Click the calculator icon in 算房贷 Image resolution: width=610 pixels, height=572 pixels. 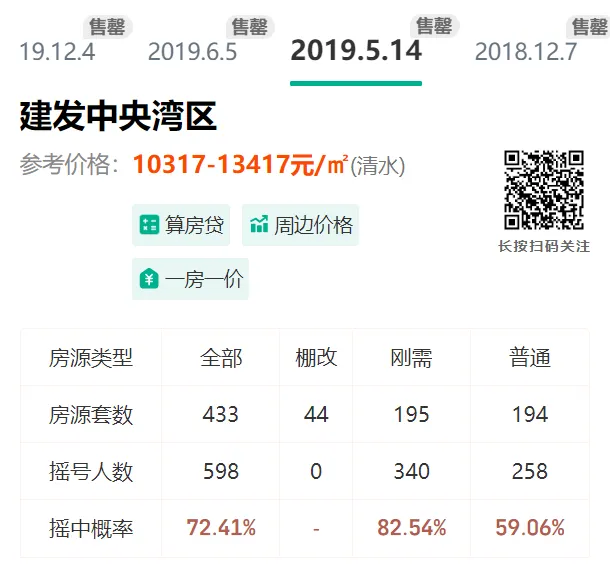point(149,225)
